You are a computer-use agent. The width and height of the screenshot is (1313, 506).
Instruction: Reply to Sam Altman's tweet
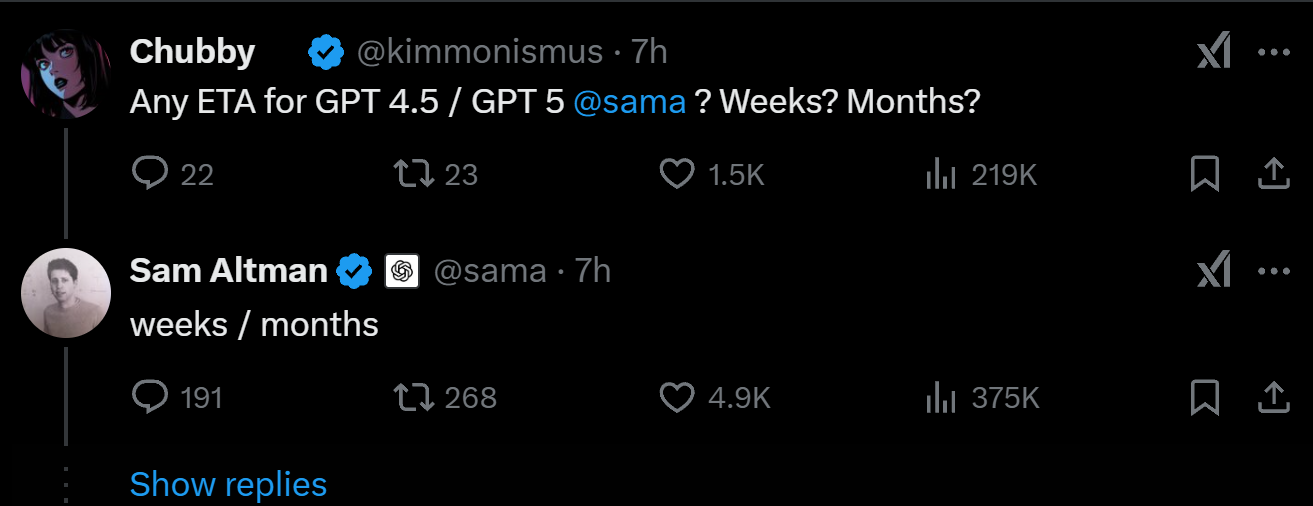(x=149, y=398)
